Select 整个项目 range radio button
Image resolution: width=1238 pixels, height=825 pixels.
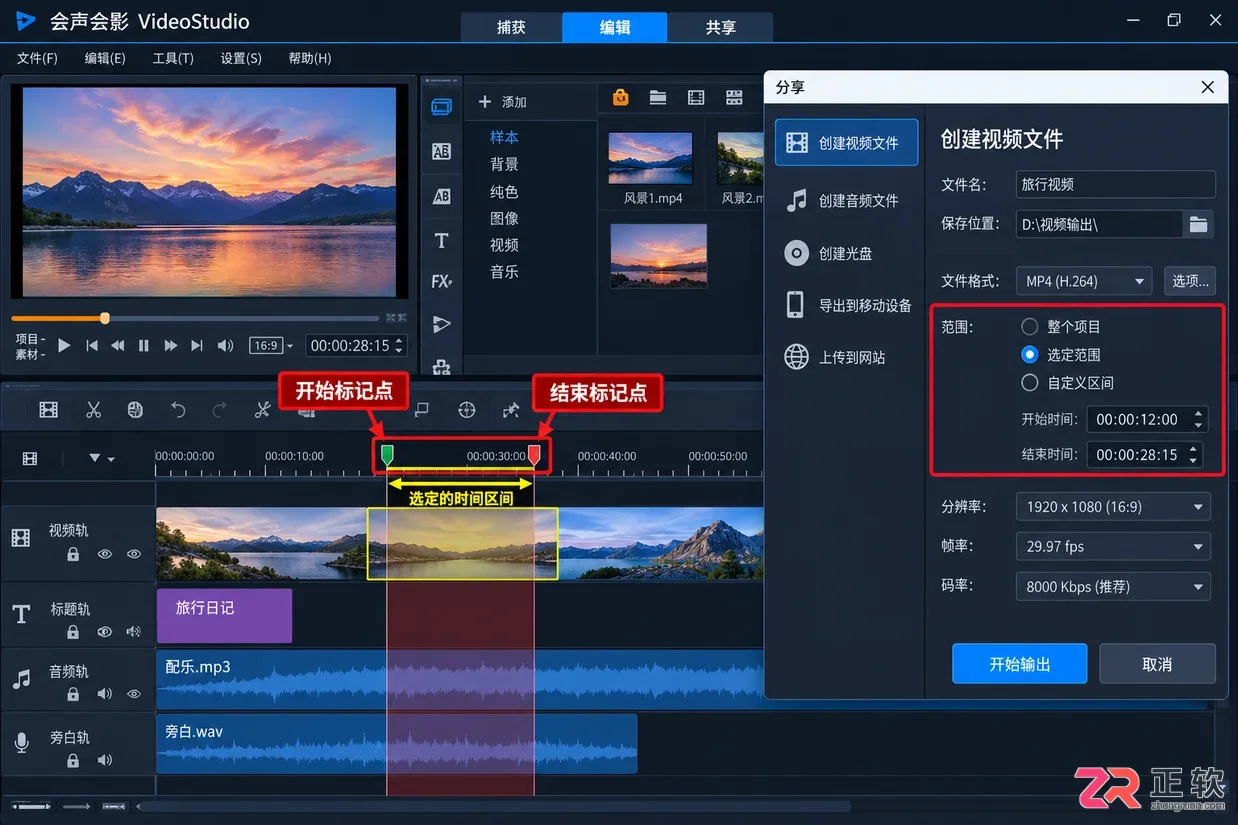pos(1030,326)
